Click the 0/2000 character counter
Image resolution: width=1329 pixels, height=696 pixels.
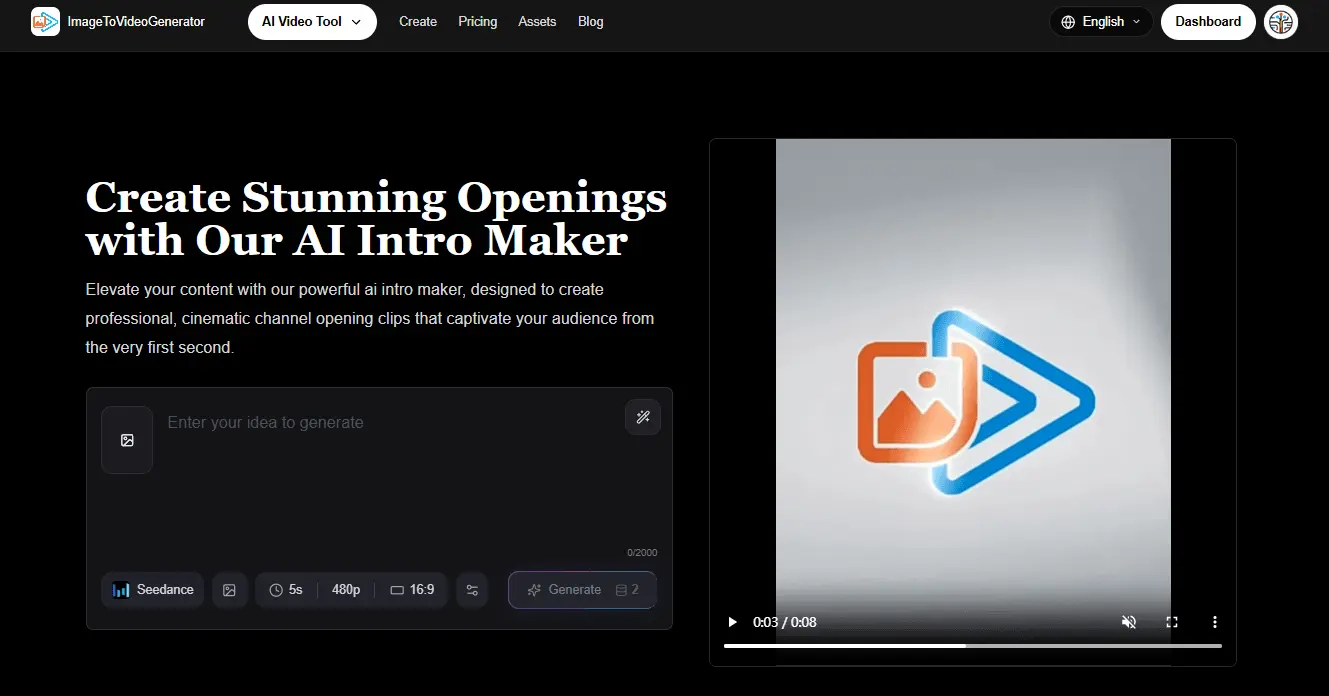coord(642,552)
